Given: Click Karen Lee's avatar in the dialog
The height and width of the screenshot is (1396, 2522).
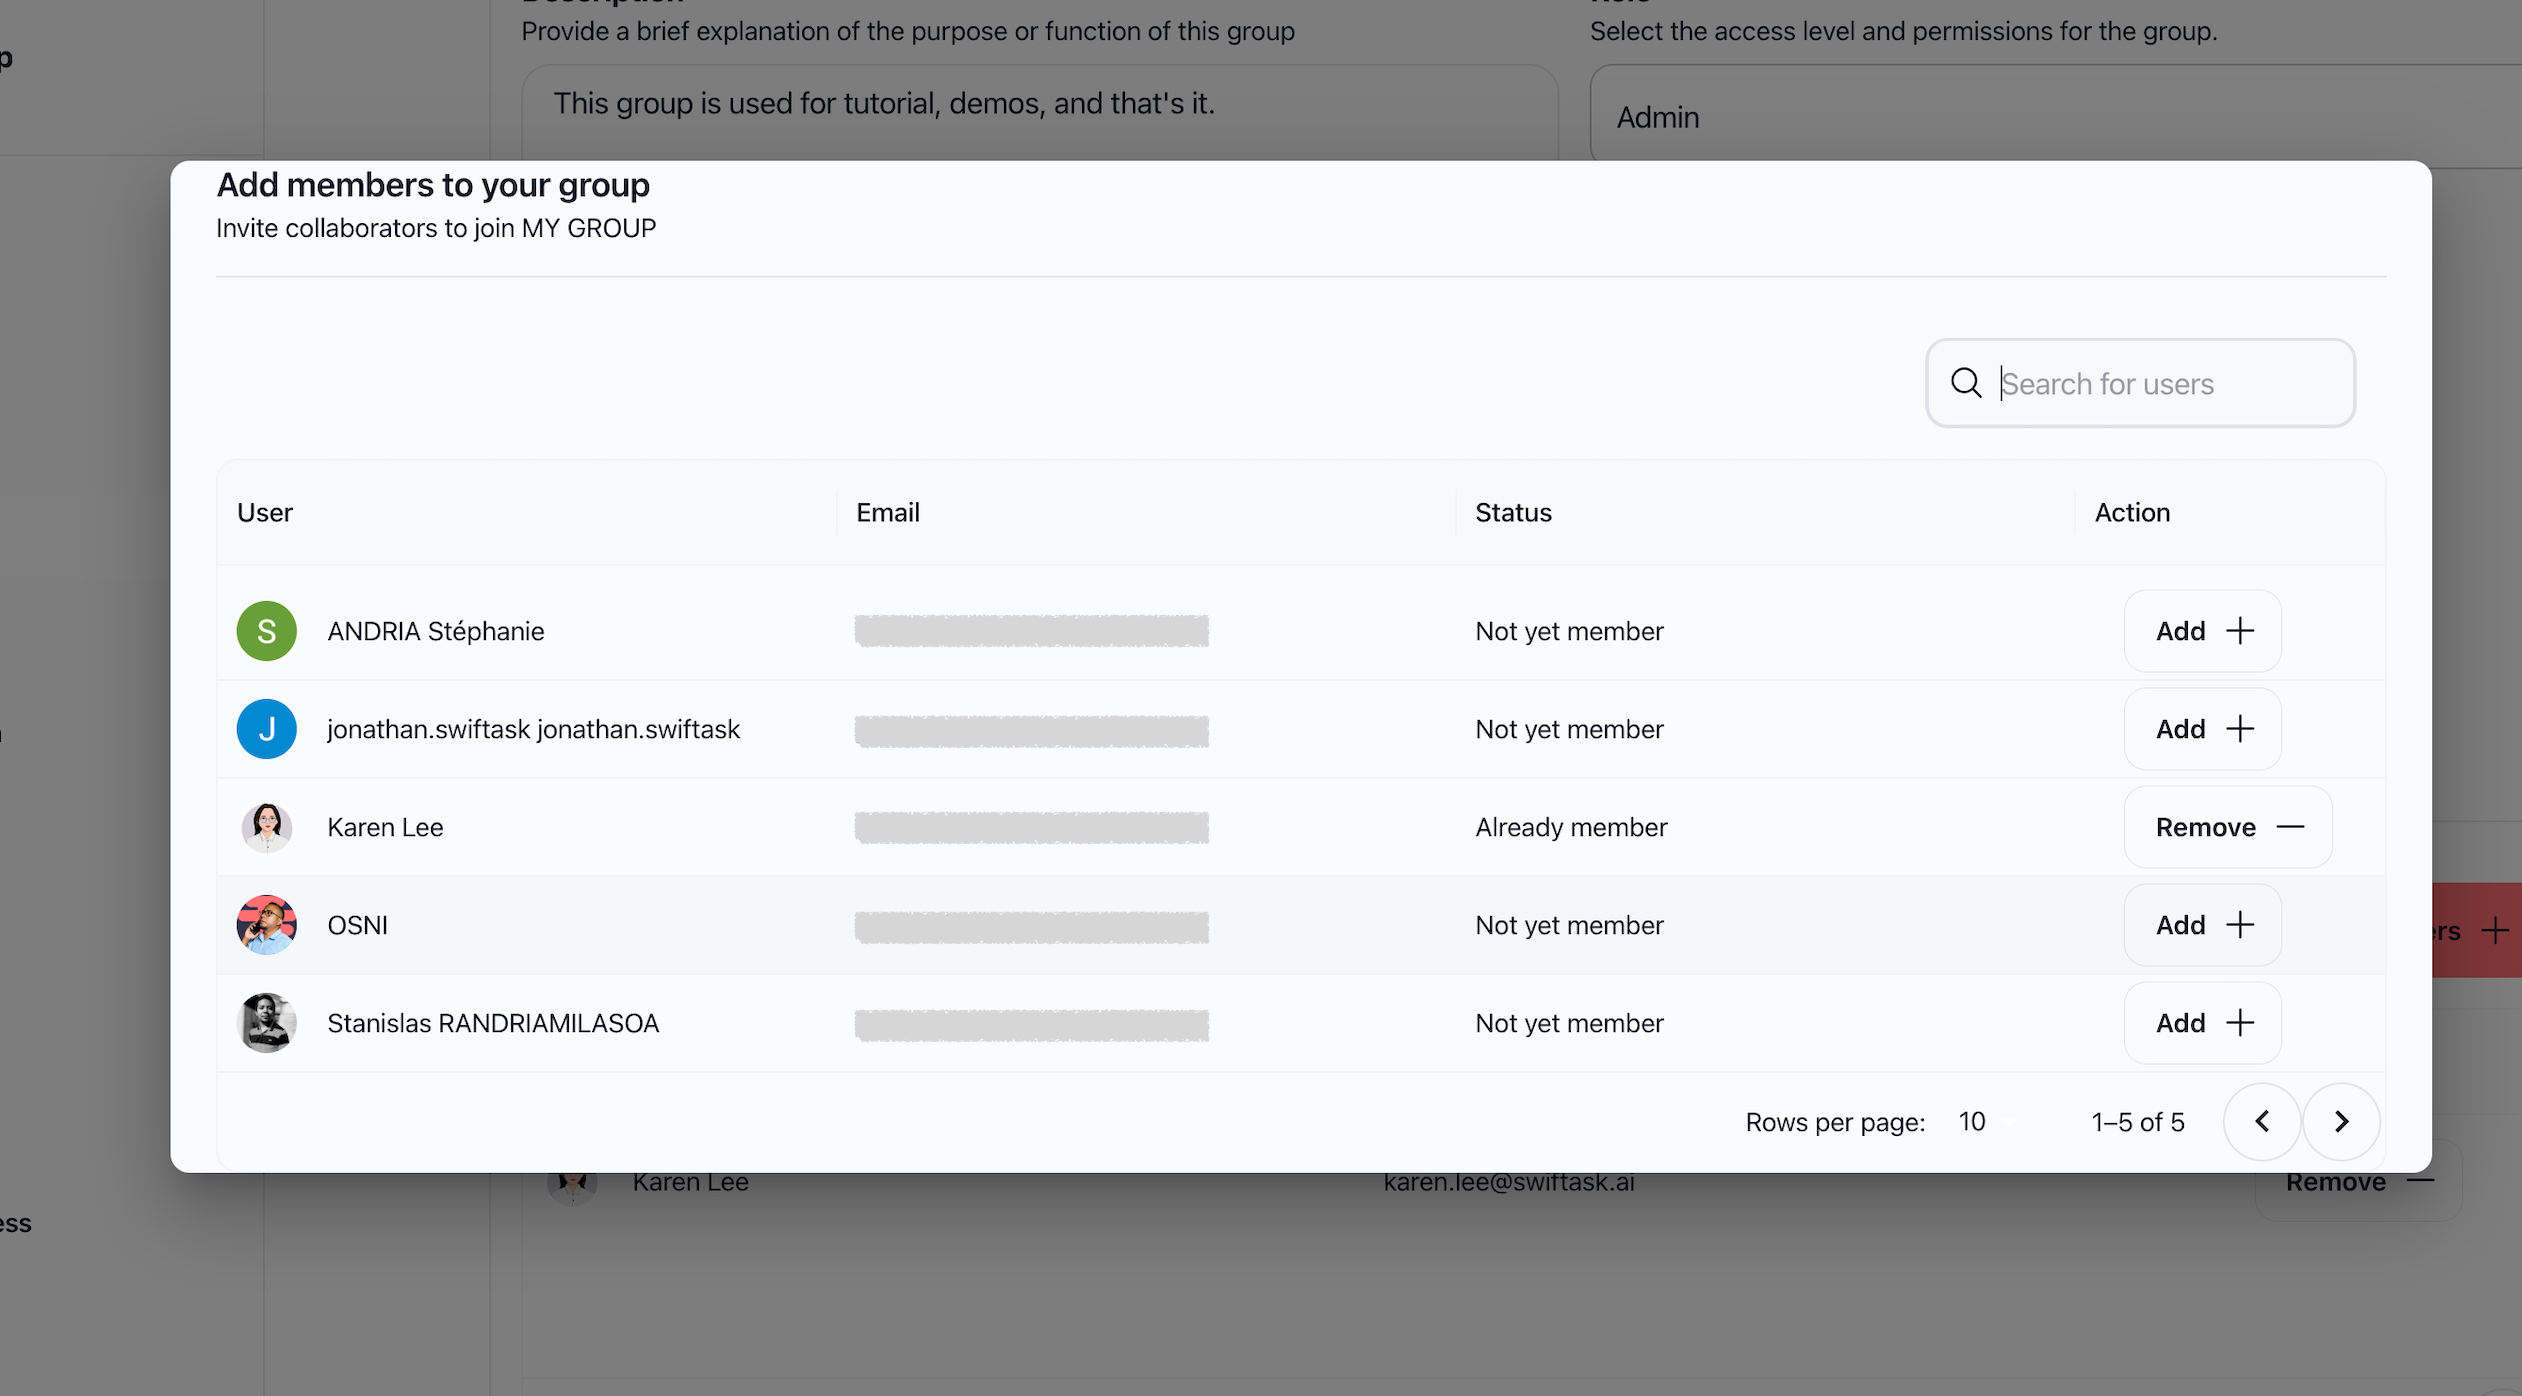Looking at the screenshot, I should click(x=267, y=827).
